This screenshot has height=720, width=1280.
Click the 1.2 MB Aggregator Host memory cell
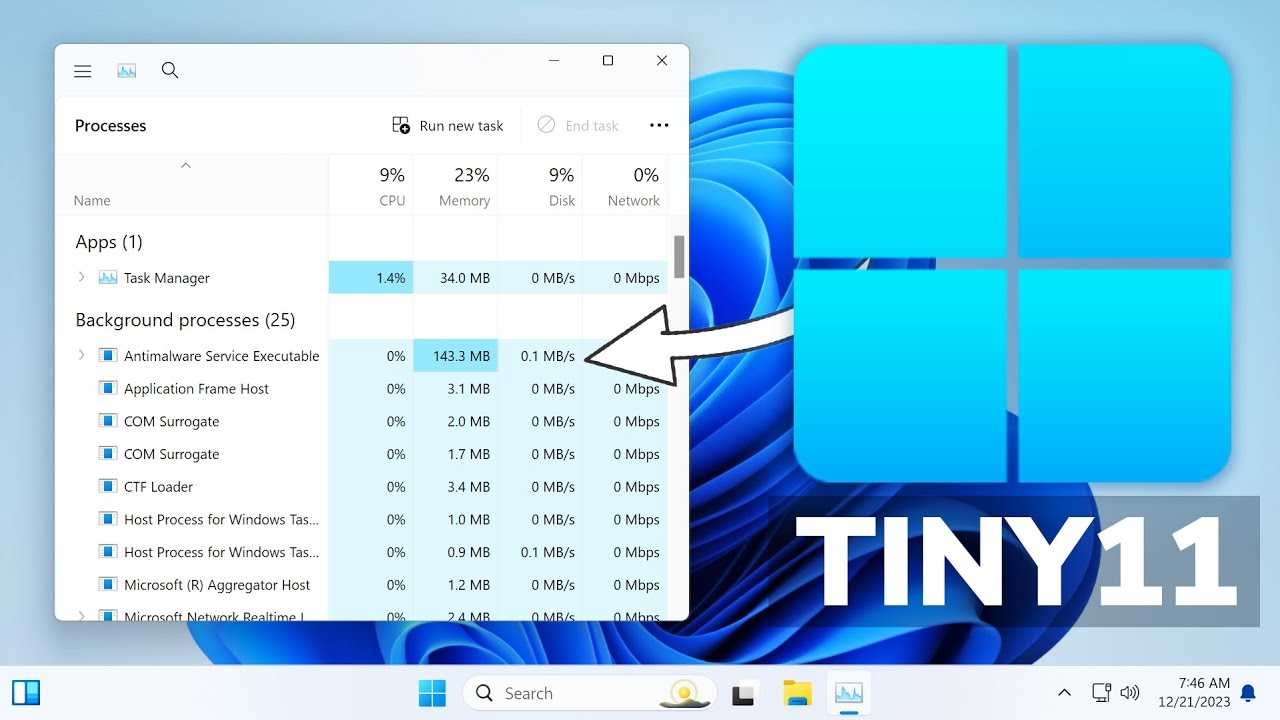point(455,585)
